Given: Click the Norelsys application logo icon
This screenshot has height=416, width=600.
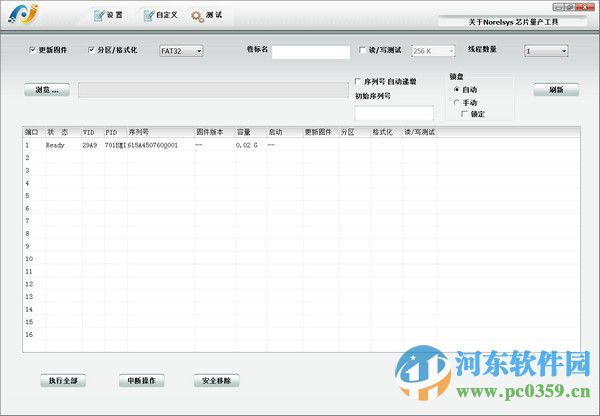Looking at the screenshot, I should pos(24,14).
